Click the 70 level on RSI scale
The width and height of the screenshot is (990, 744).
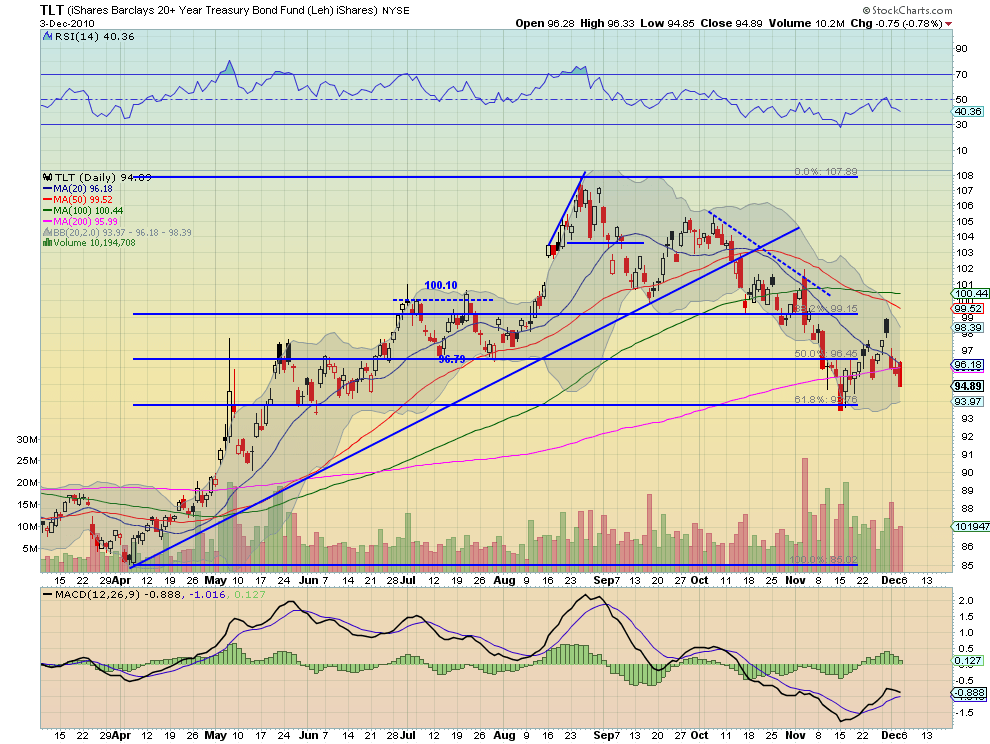tap(961, 75)
